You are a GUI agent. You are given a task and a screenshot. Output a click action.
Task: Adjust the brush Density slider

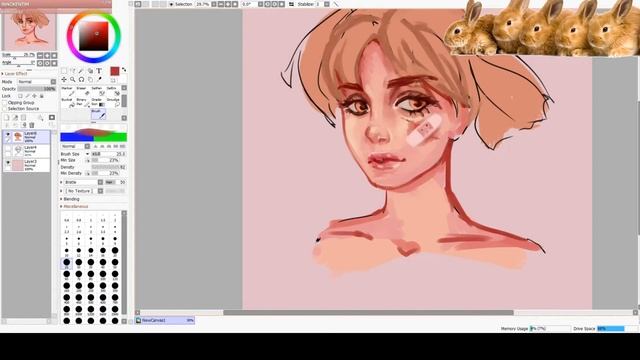click(109, 167)
